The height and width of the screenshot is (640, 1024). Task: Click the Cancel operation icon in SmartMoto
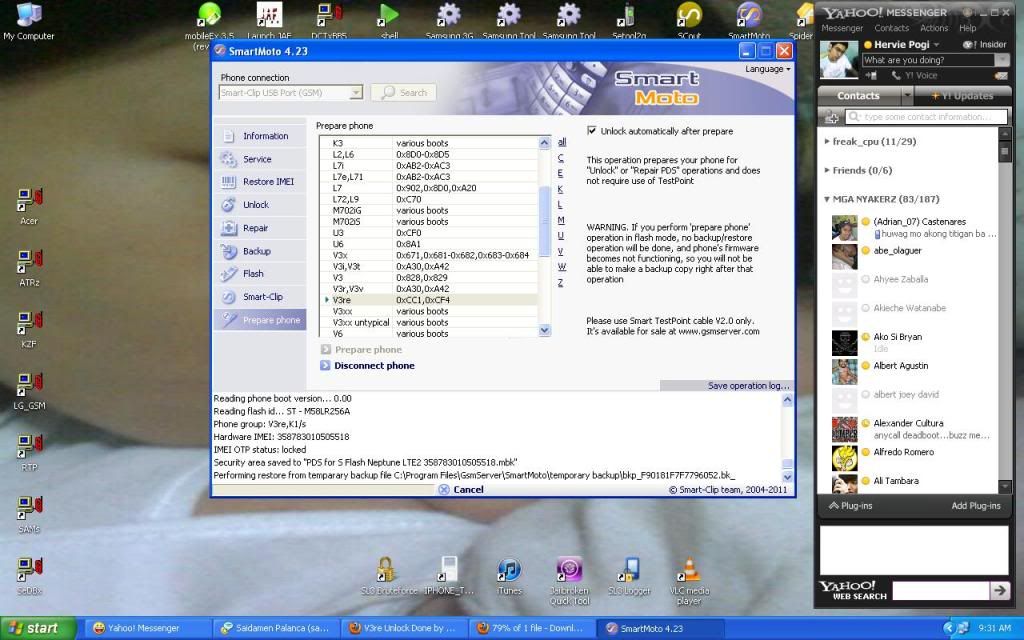click(444, 489)
